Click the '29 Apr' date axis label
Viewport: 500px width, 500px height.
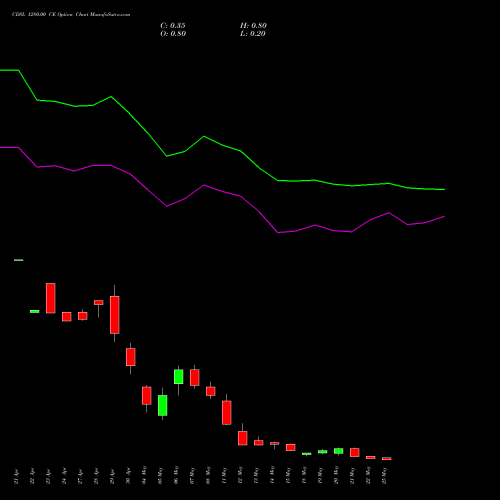[113, 476]
